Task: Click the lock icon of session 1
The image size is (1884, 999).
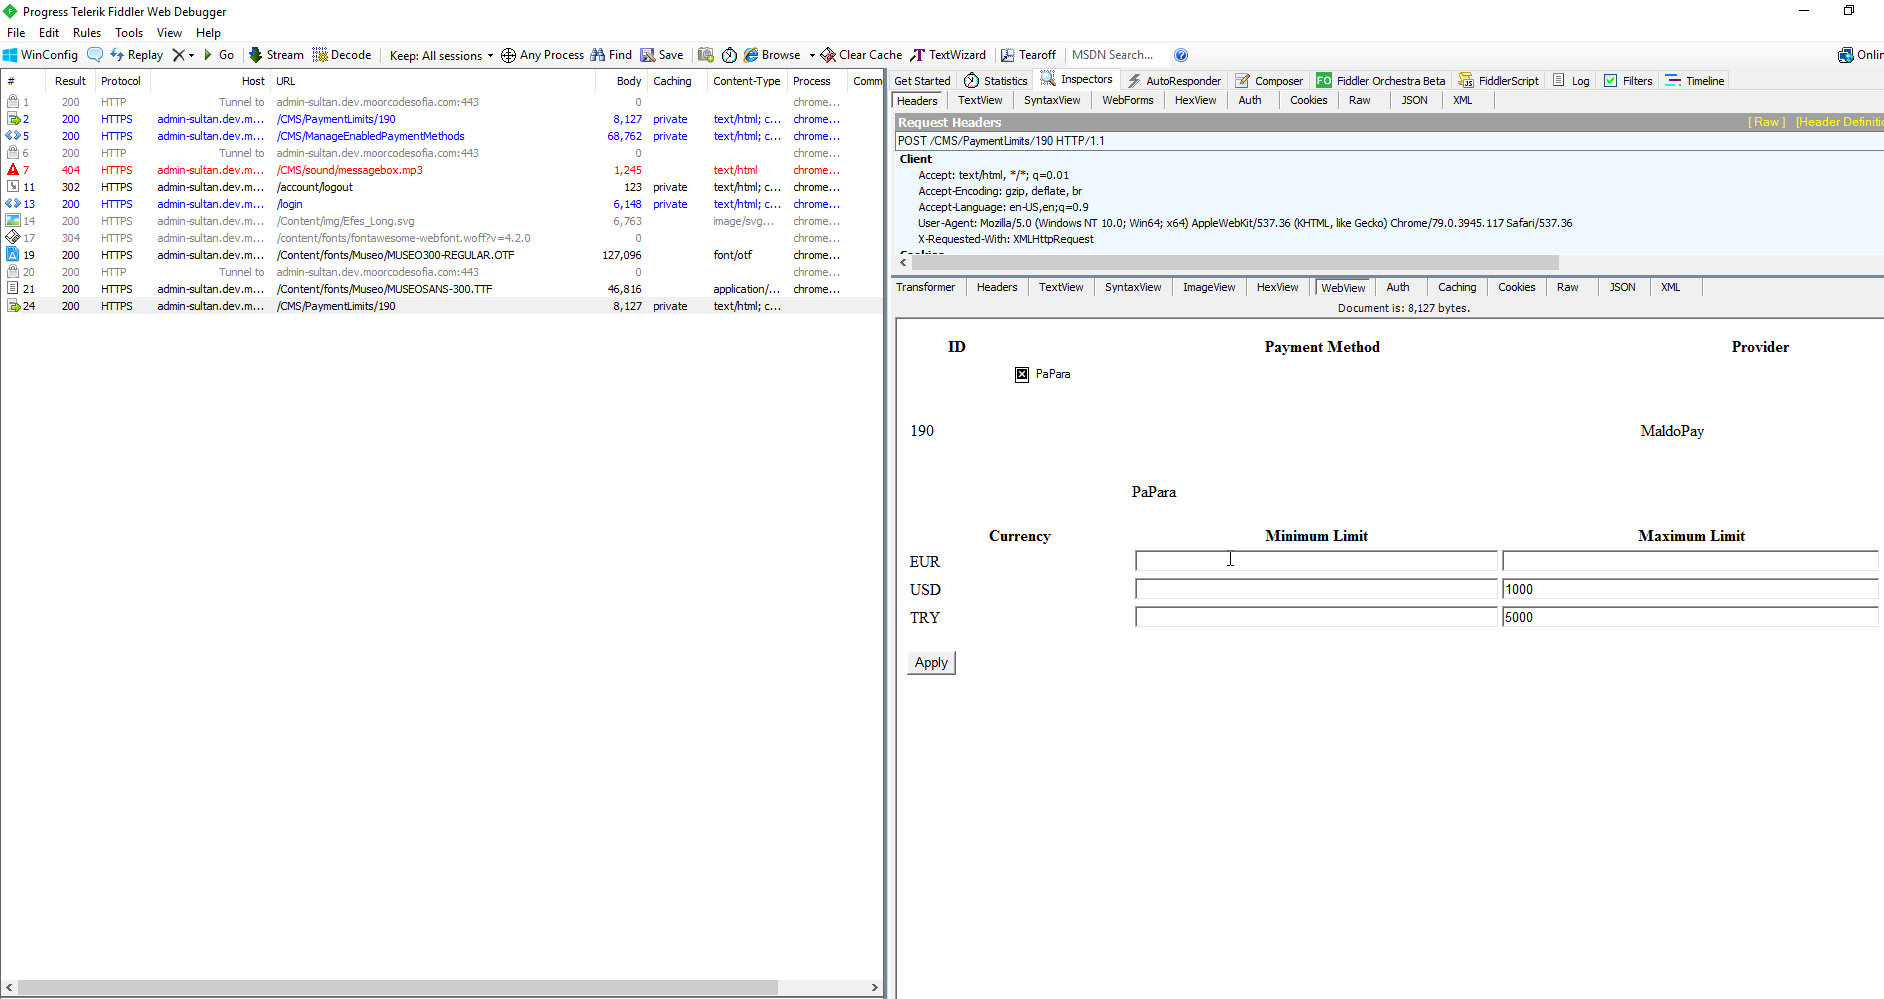Action: (x=13, y=102)
